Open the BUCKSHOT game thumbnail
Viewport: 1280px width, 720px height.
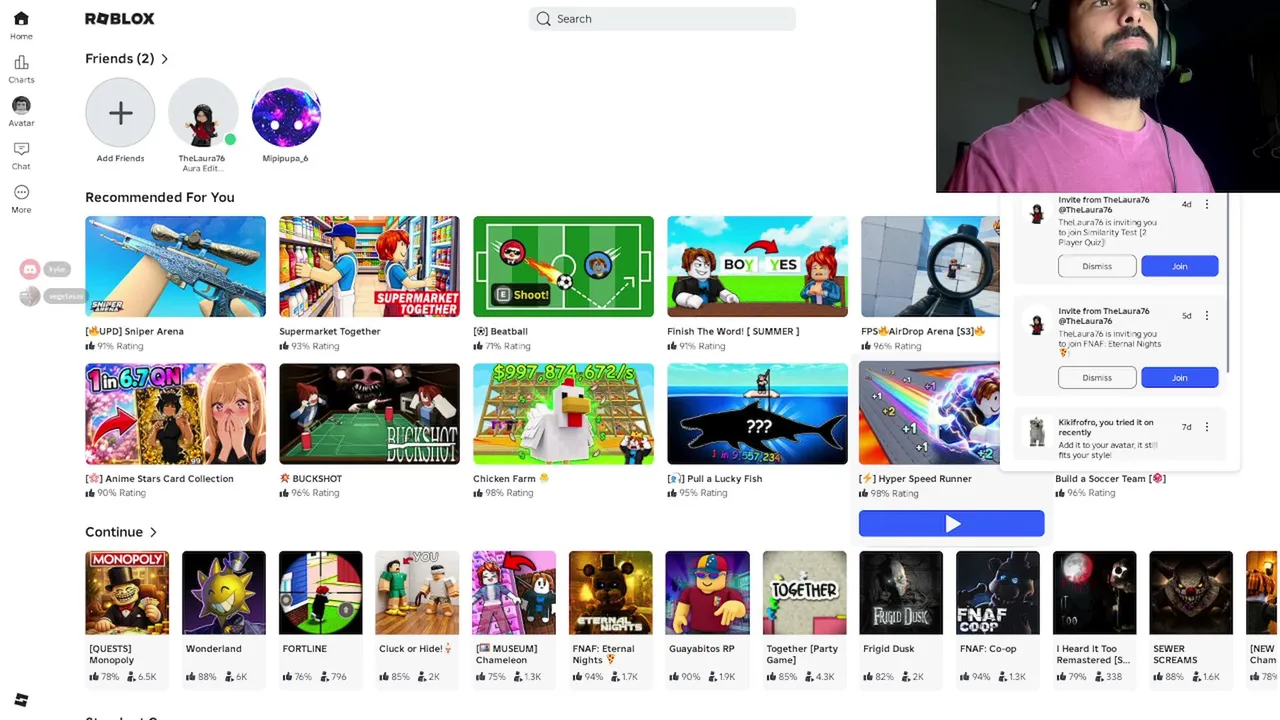pos(370,414)
